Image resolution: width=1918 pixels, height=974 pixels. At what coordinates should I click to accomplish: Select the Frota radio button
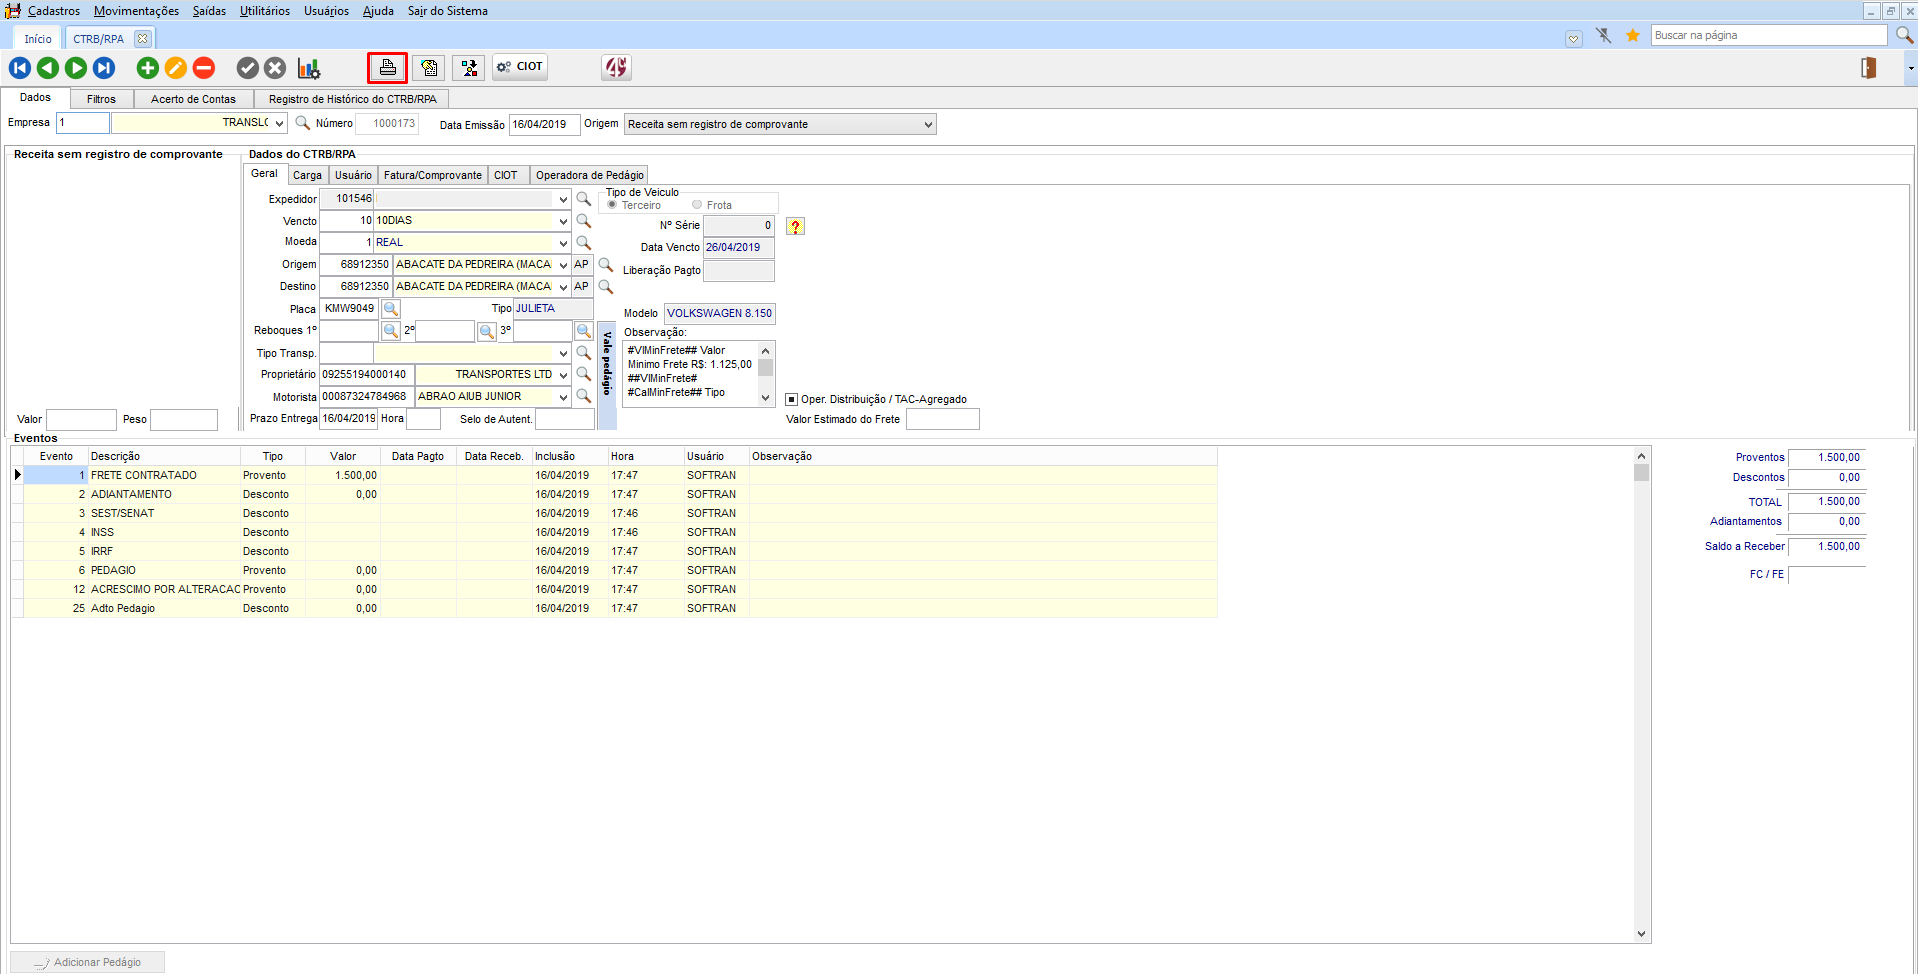coord(697,205)
